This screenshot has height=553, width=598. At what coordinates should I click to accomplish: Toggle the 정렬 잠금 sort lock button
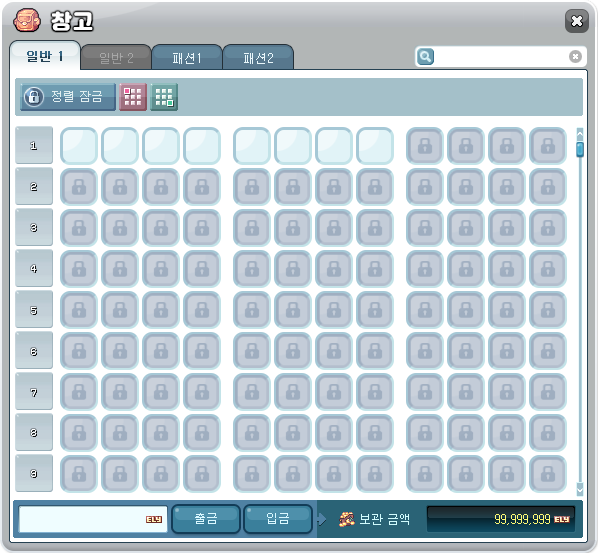(68, 97)
